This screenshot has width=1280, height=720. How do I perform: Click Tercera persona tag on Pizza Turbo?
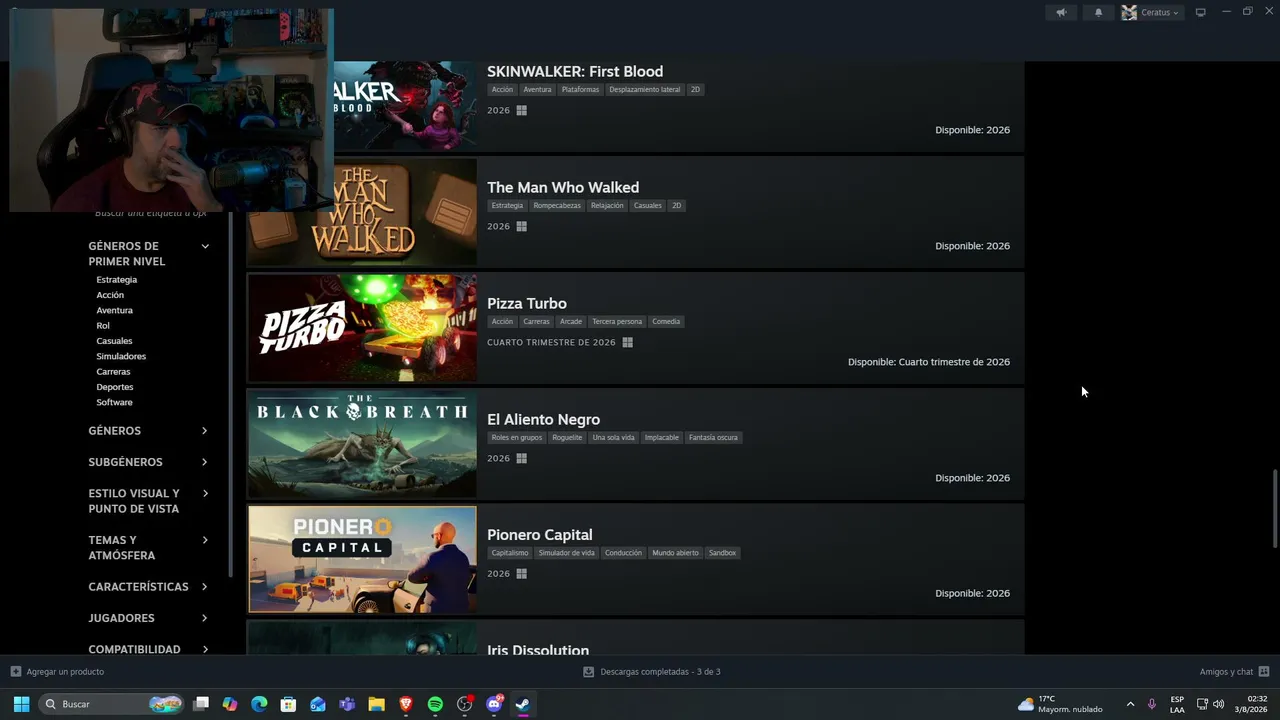tap(617, 322)
